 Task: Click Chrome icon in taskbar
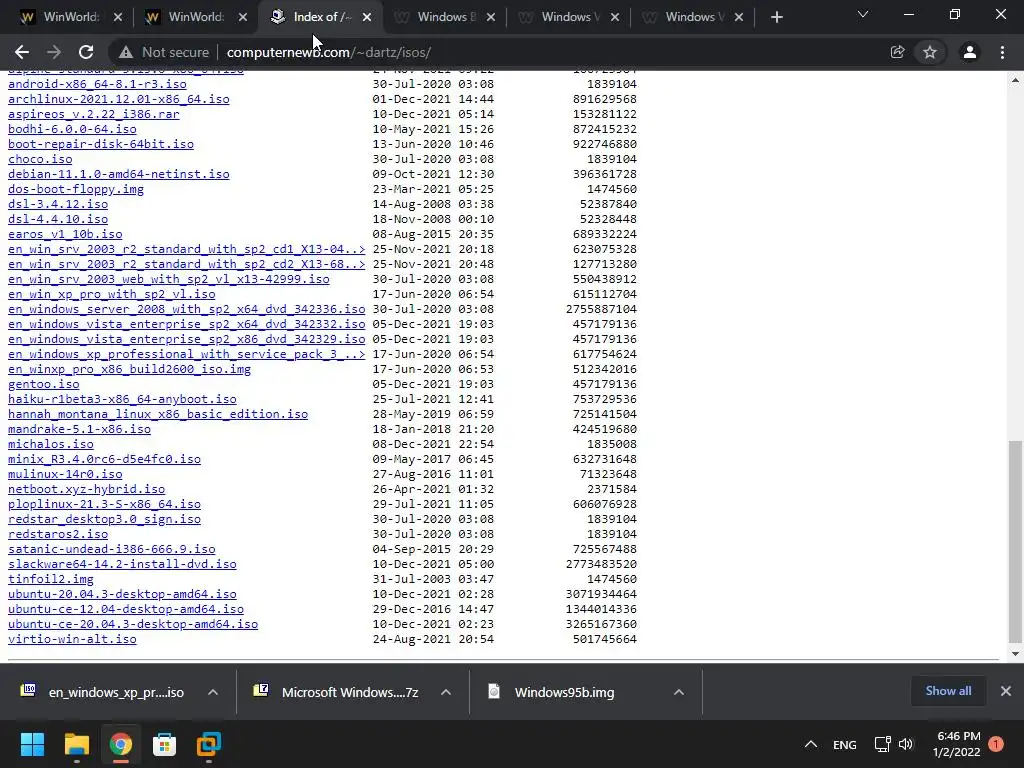tap(120, 744)
